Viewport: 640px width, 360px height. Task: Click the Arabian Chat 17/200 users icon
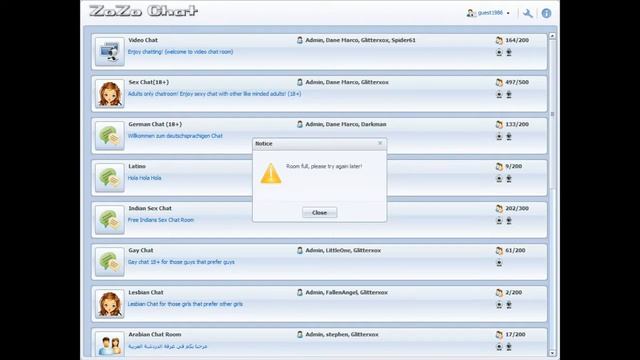499,334
